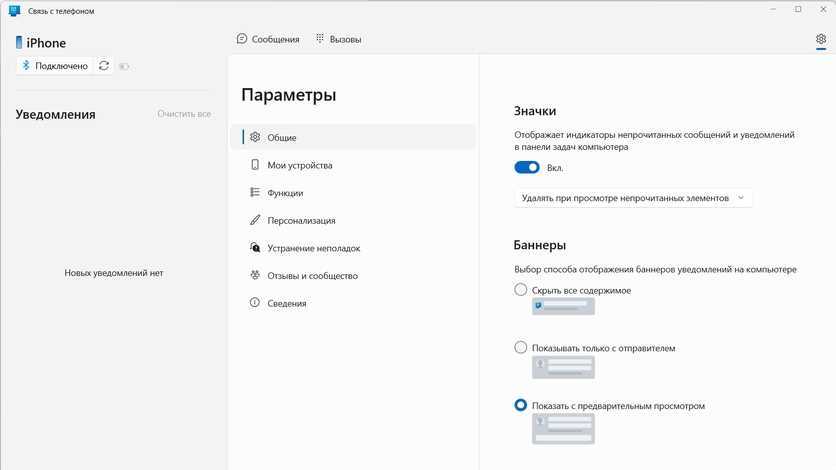
Task: Click the list icon beside Функции
Action: click(255, 193)
